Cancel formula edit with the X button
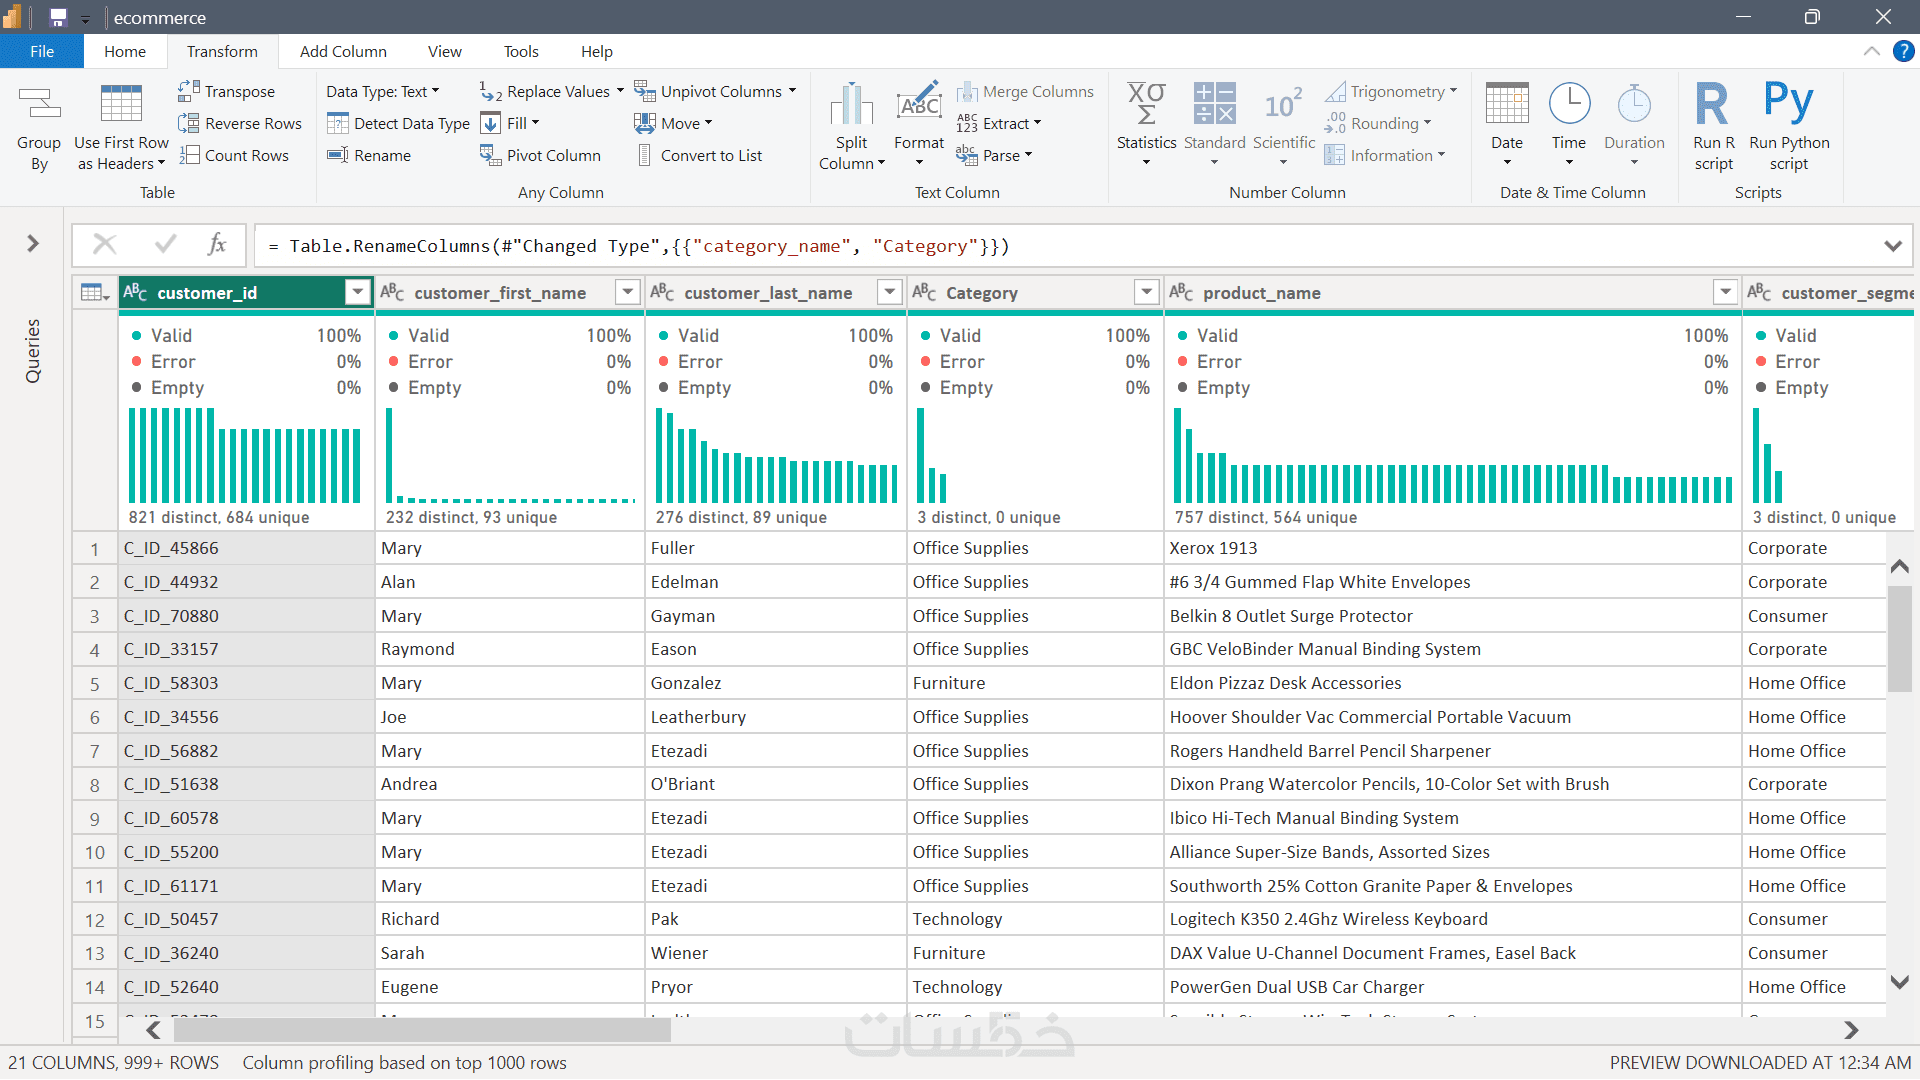The width and height of the screenshot is (1920, 1080). 104,245
